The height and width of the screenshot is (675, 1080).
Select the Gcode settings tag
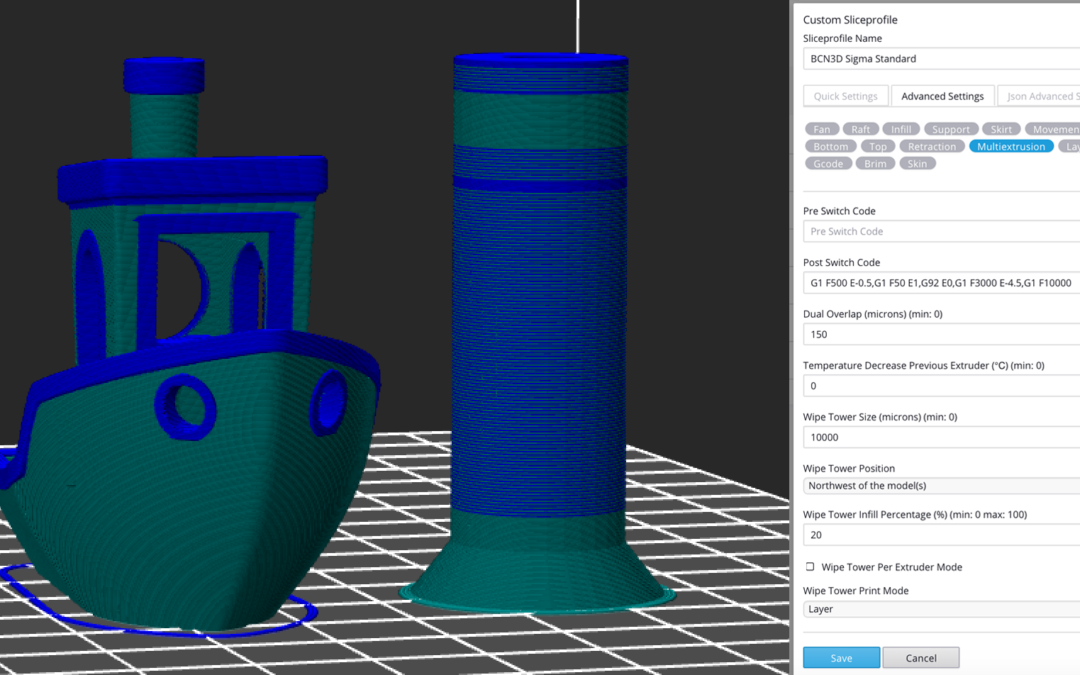click(x=828, y=163)
